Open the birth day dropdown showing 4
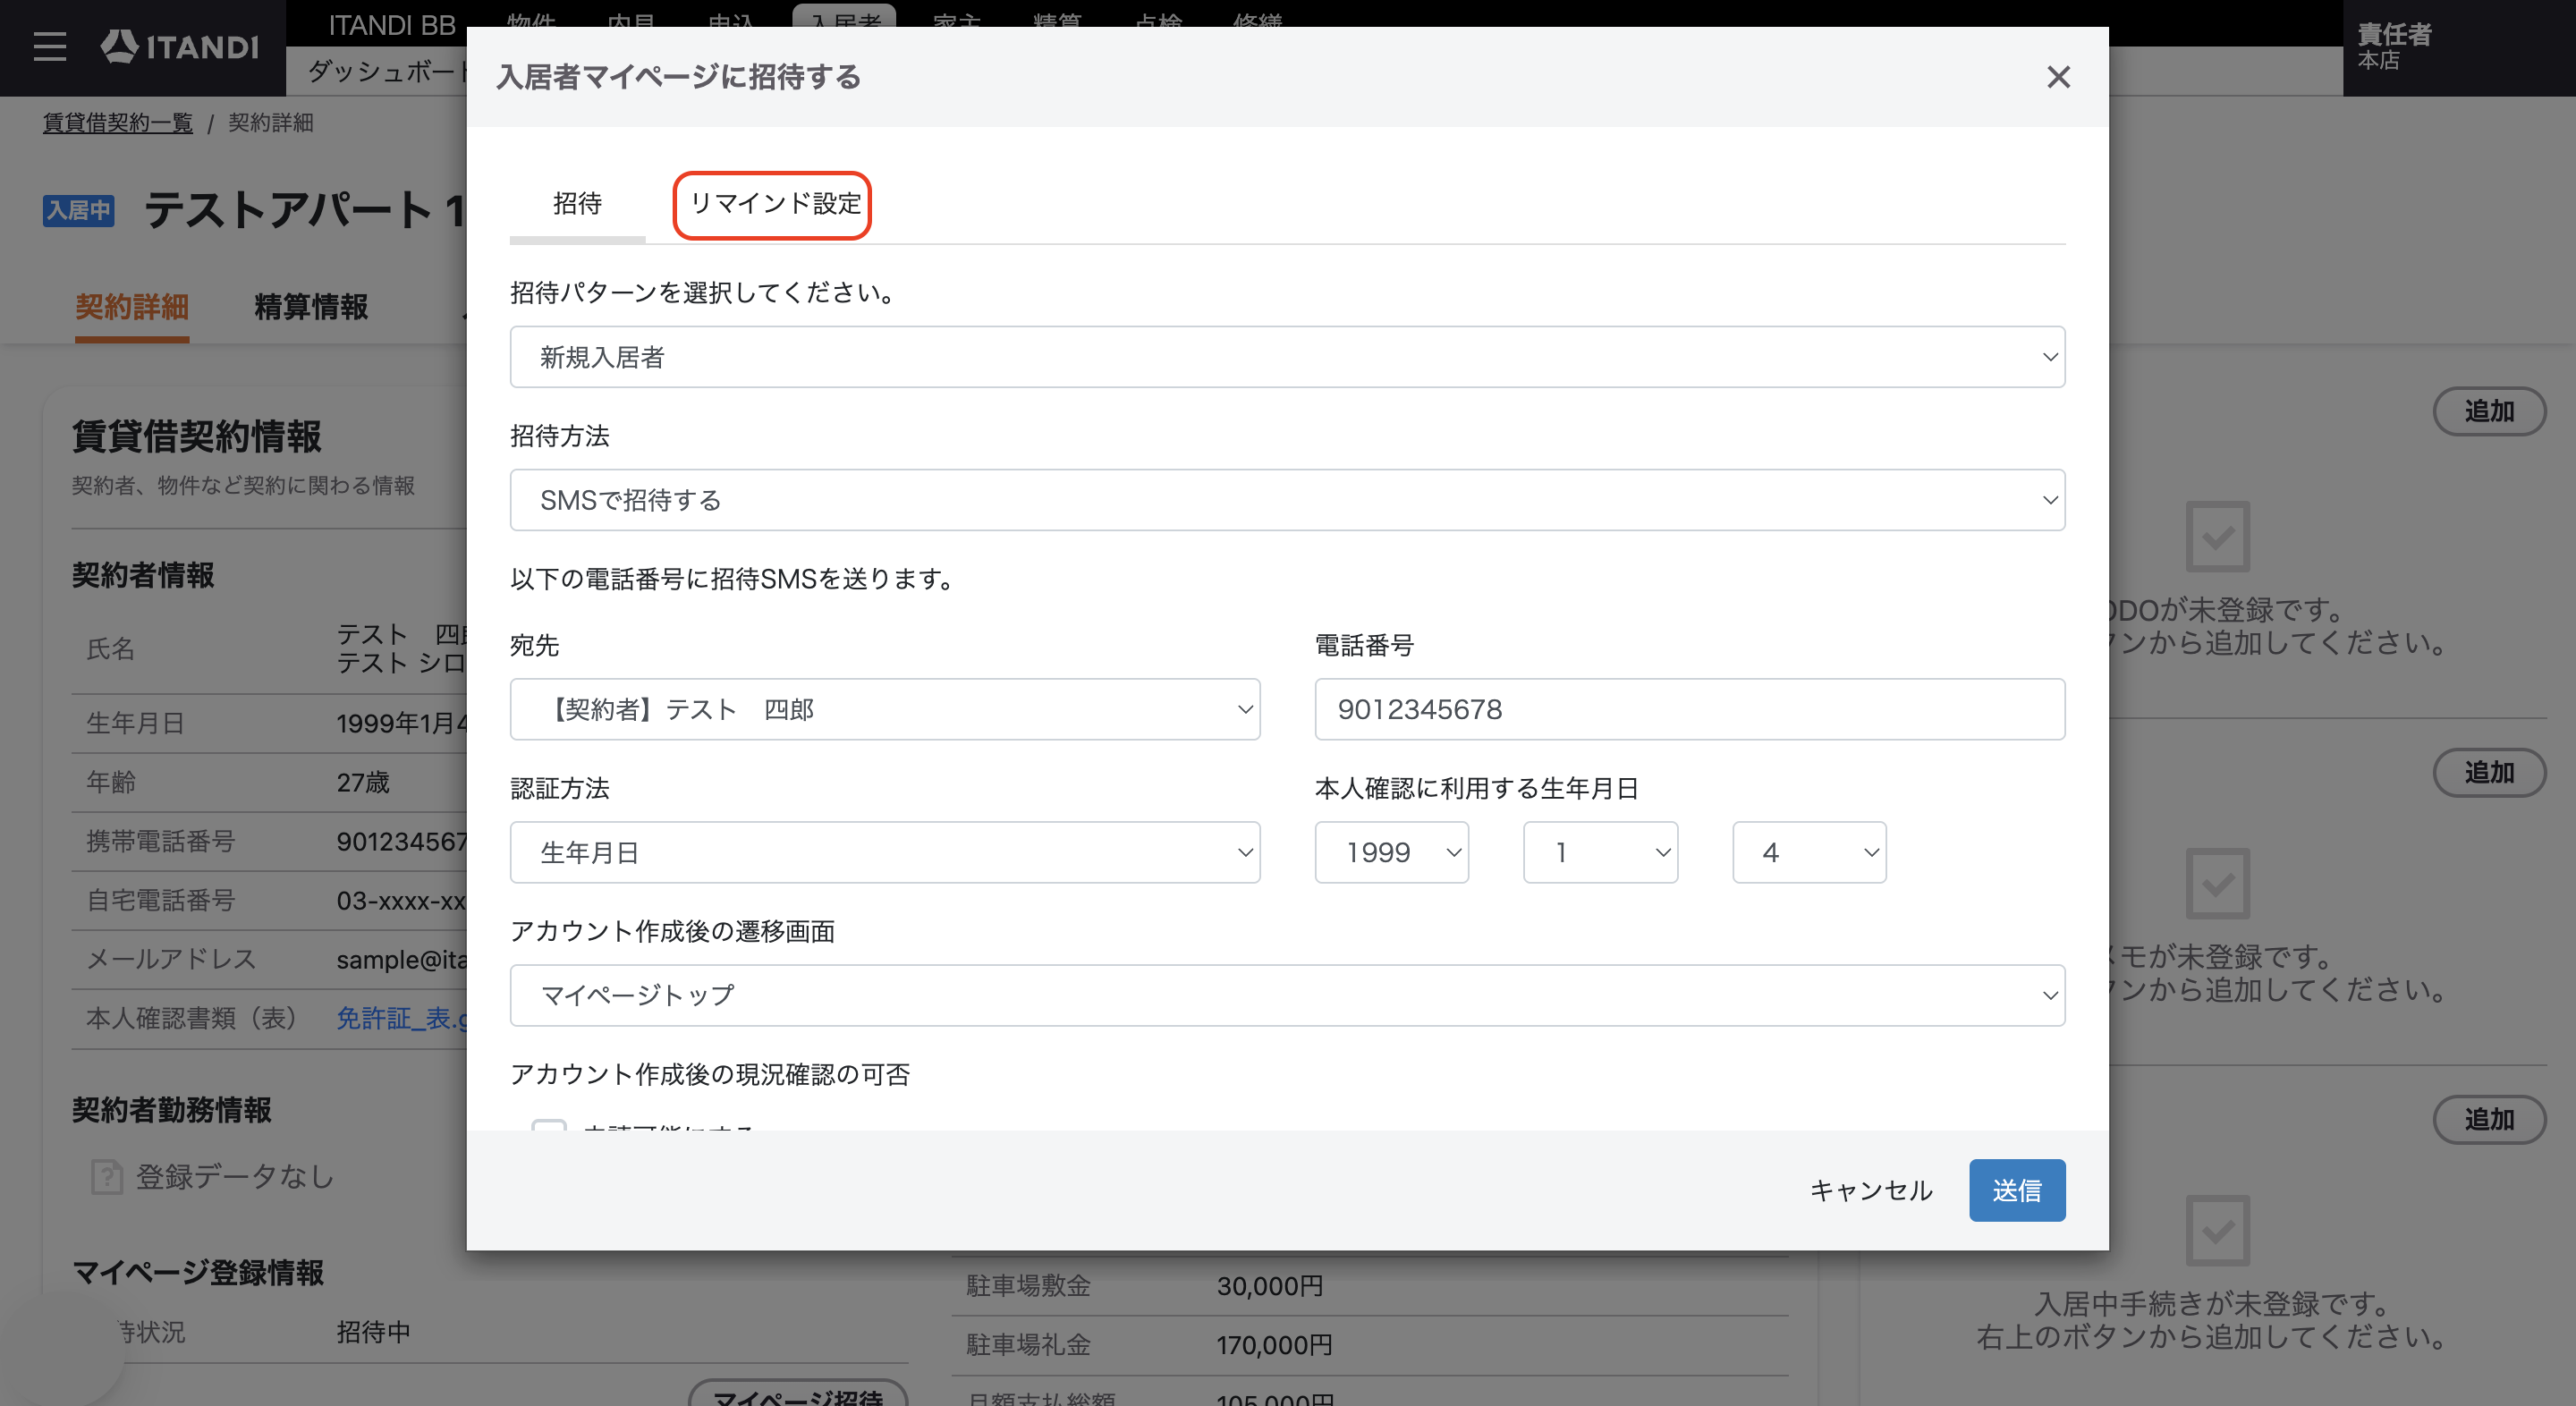The height and width of the screenshot is (1406, 2576). tap(1809, 852)
